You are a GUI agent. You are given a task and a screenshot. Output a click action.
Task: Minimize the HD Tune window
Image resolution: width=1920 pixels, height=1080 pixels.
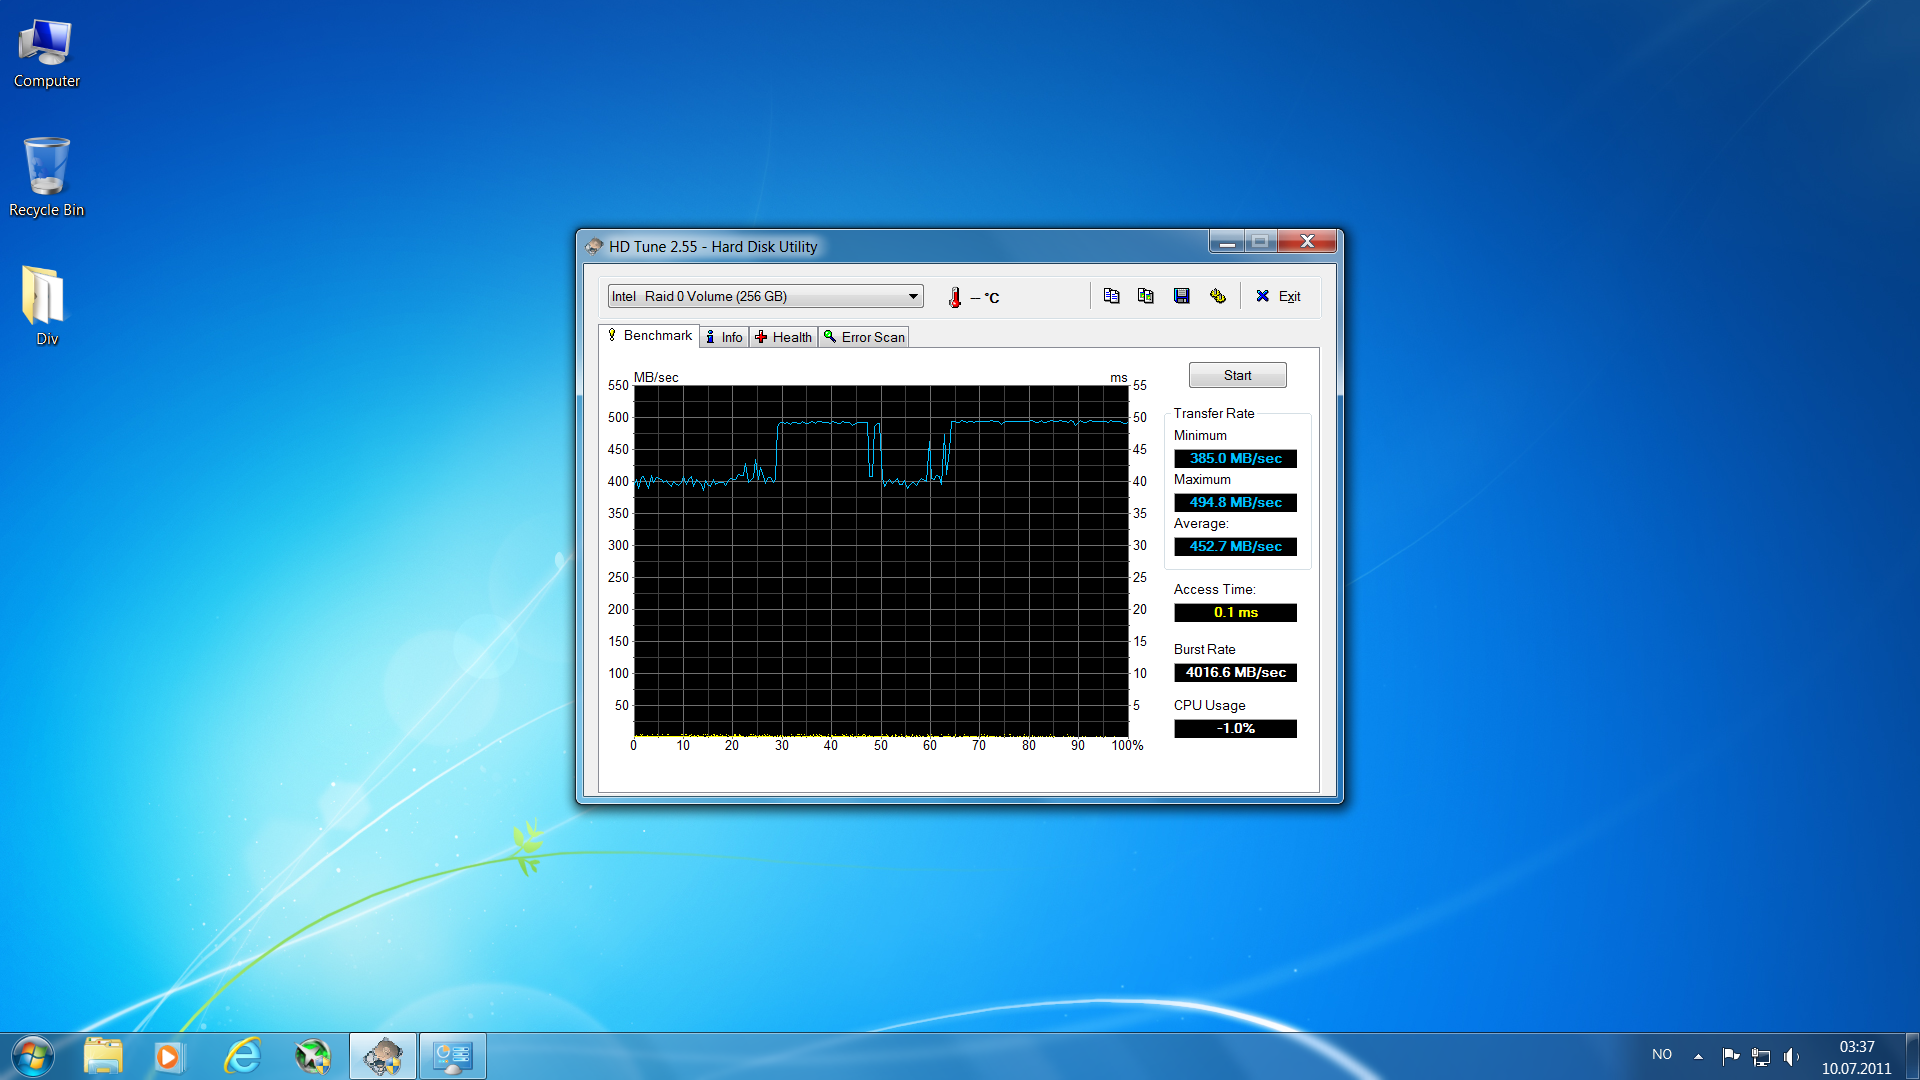point(1227,241)
